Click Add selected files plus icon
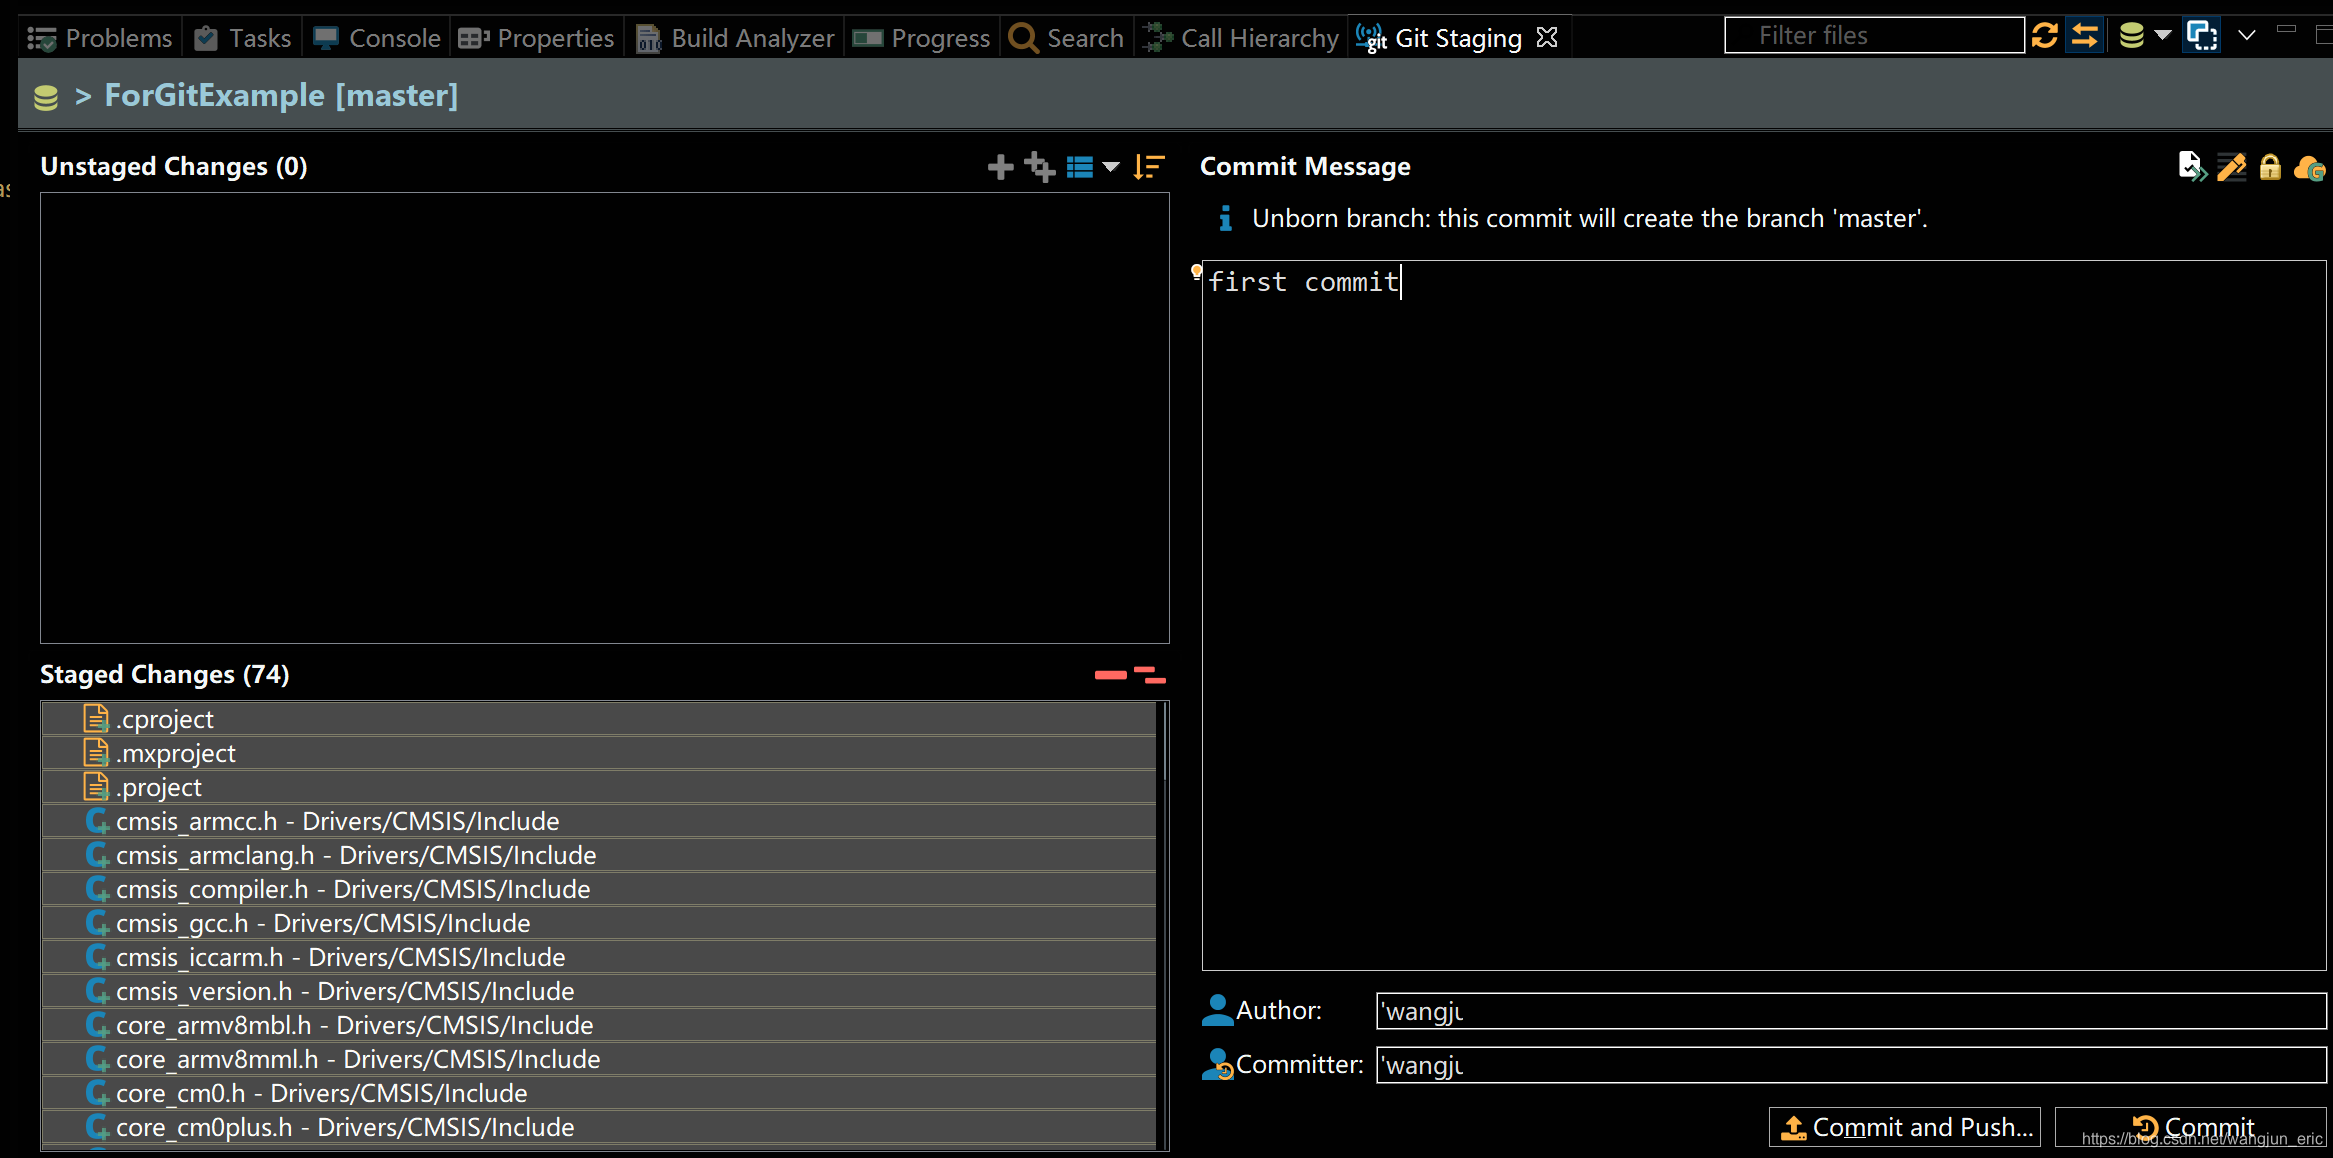The image size is (2333, 1158). (x=1000, y=167)
